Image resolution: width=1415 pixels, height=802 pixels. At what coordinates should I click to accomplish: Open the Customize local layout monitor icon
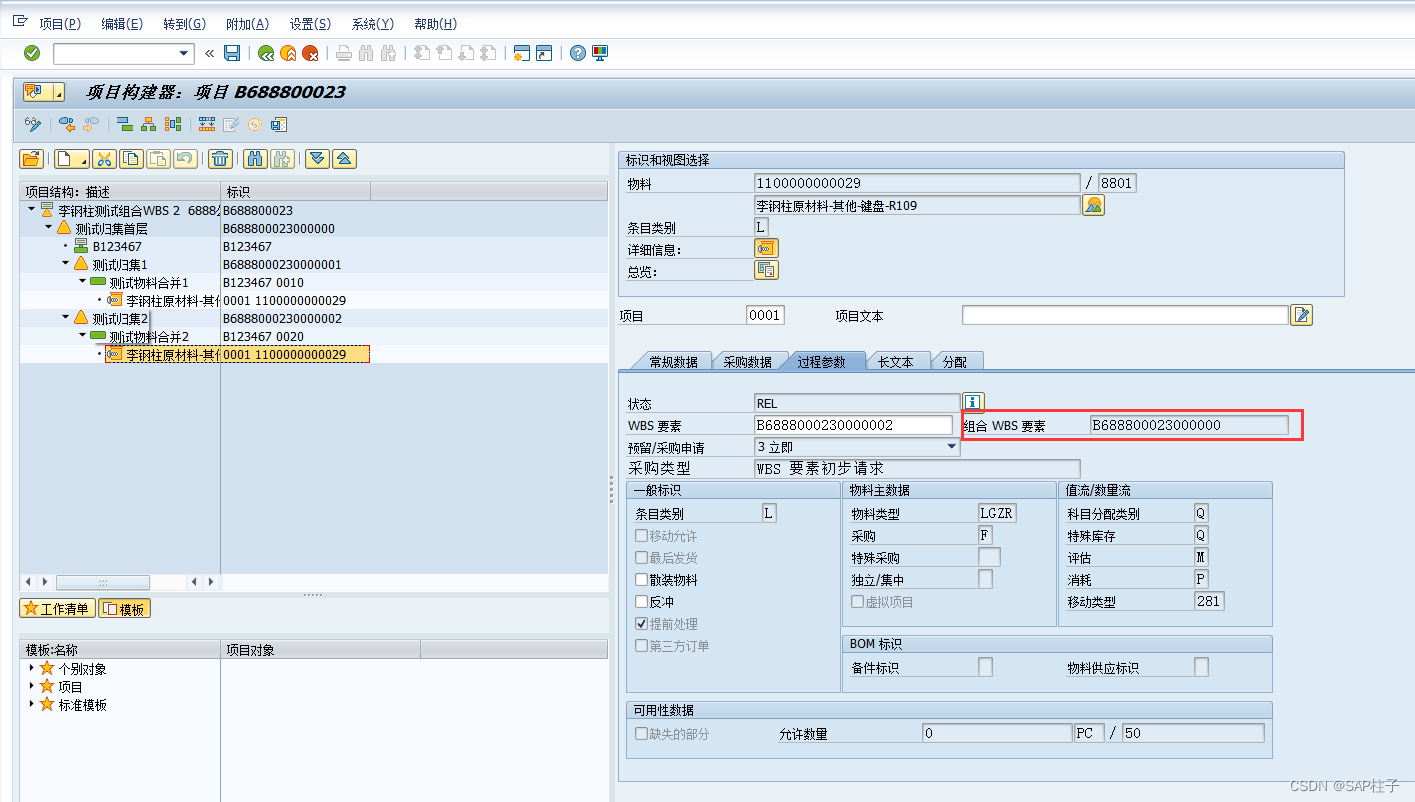point(600,53)
